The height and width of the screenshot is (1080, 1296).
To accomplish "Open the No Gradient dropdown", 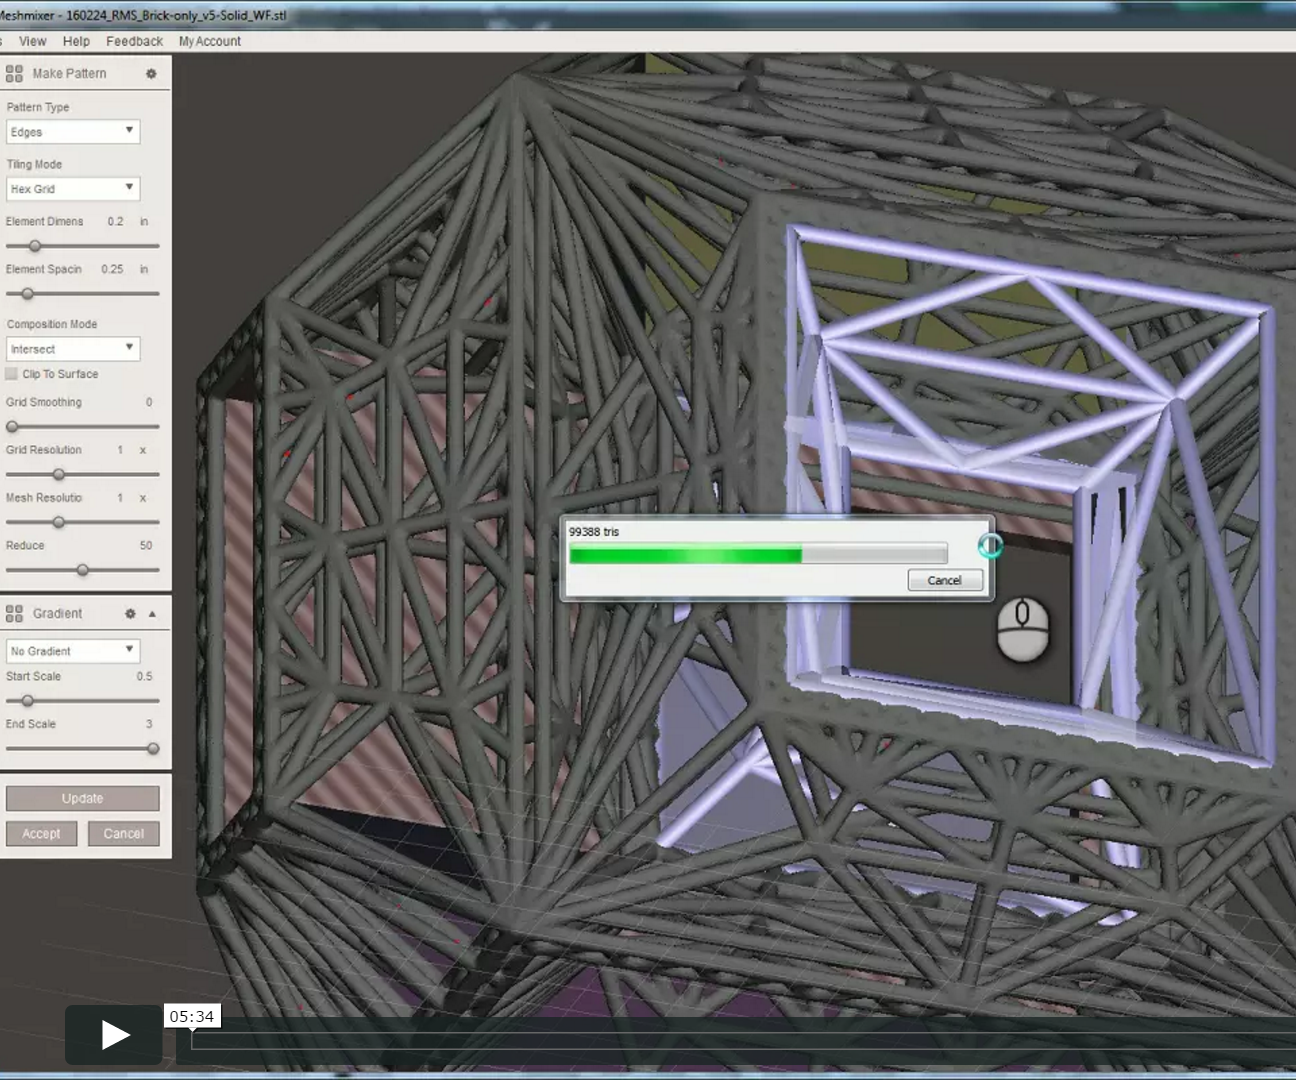I will [72, 650].
